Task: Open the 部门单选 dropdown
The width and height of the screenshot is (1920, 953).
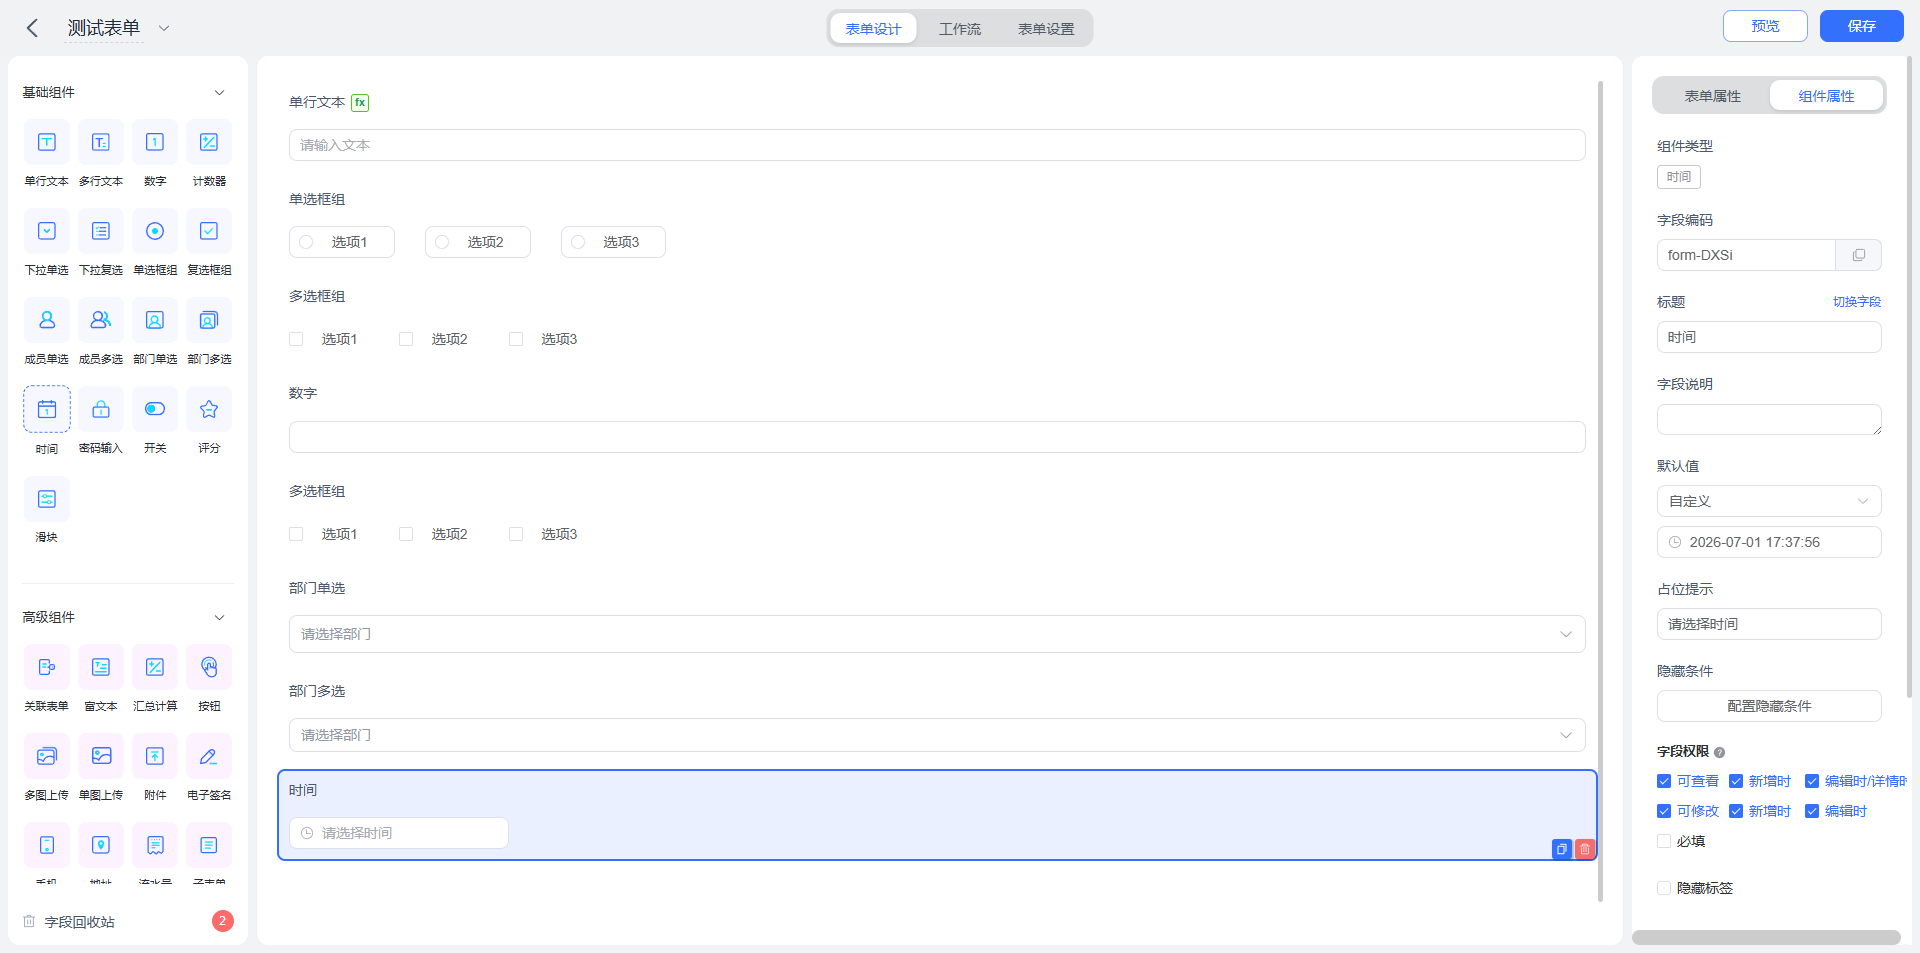Action: point(937,634)
